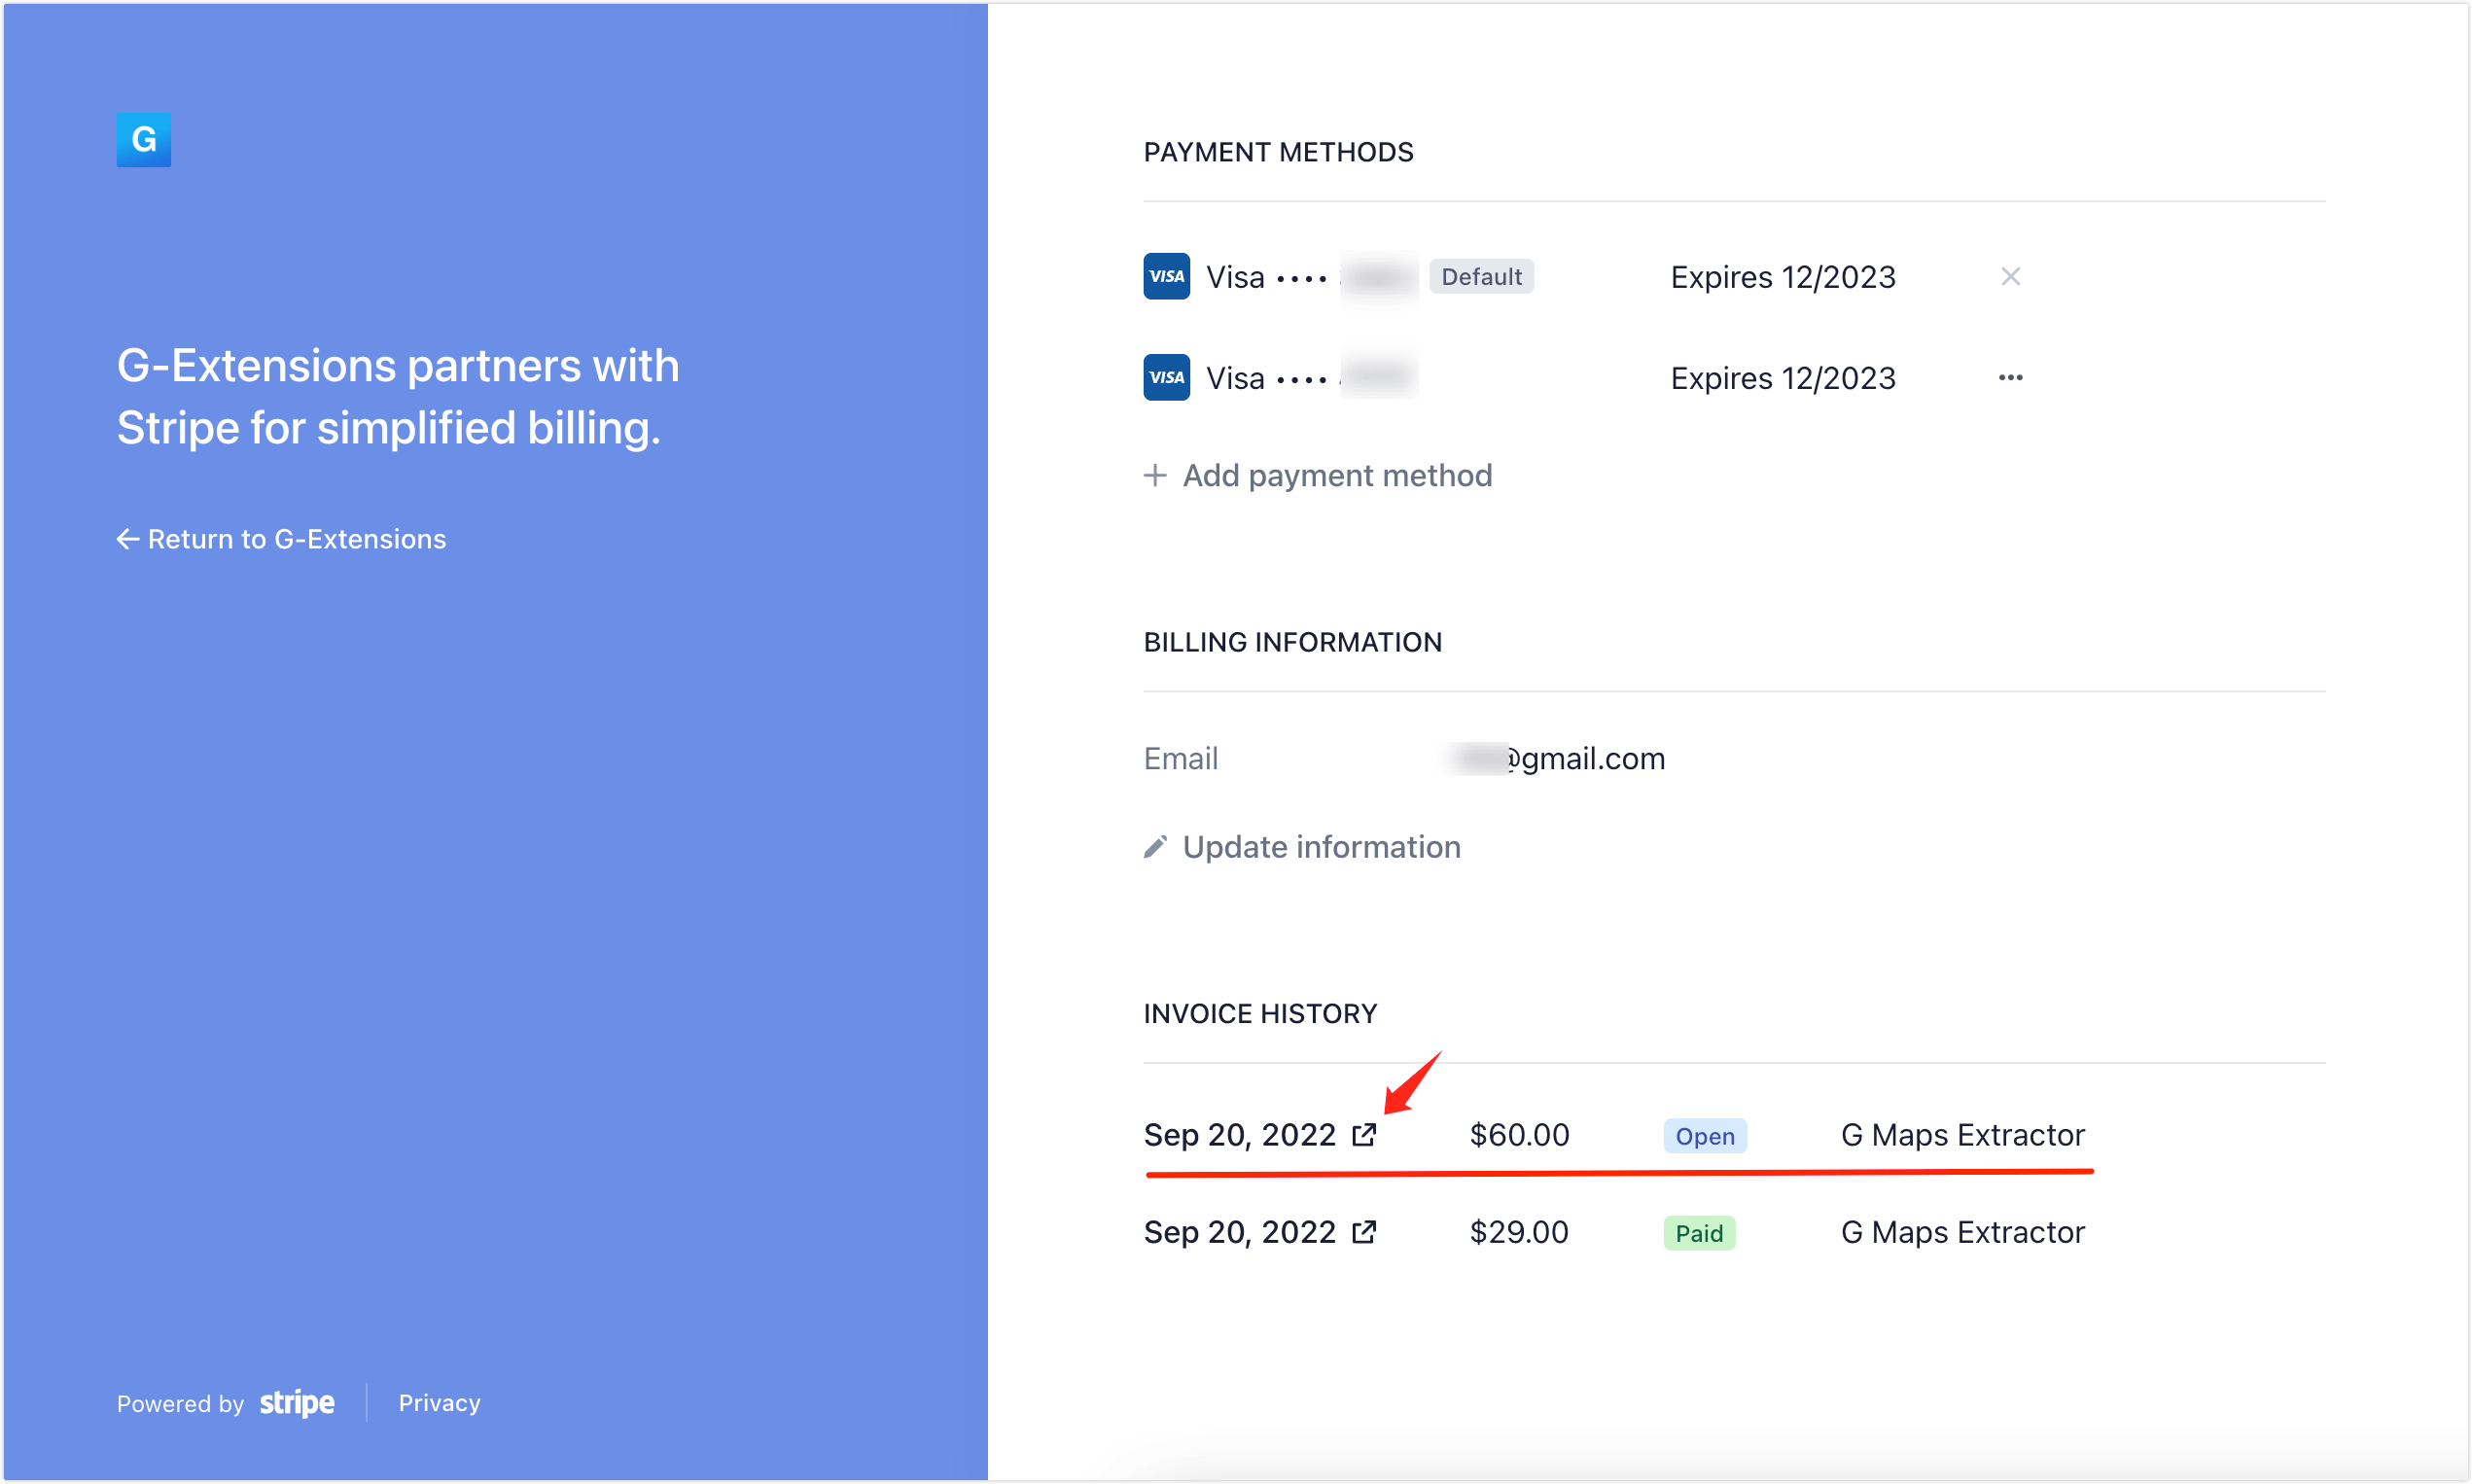Click the Open status badge
Screen dimensions: 2472x1484
pos(1704,1136)
